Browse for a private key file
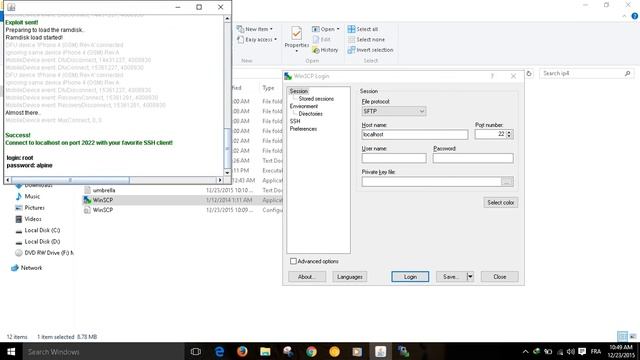 (x=507, y=182)
